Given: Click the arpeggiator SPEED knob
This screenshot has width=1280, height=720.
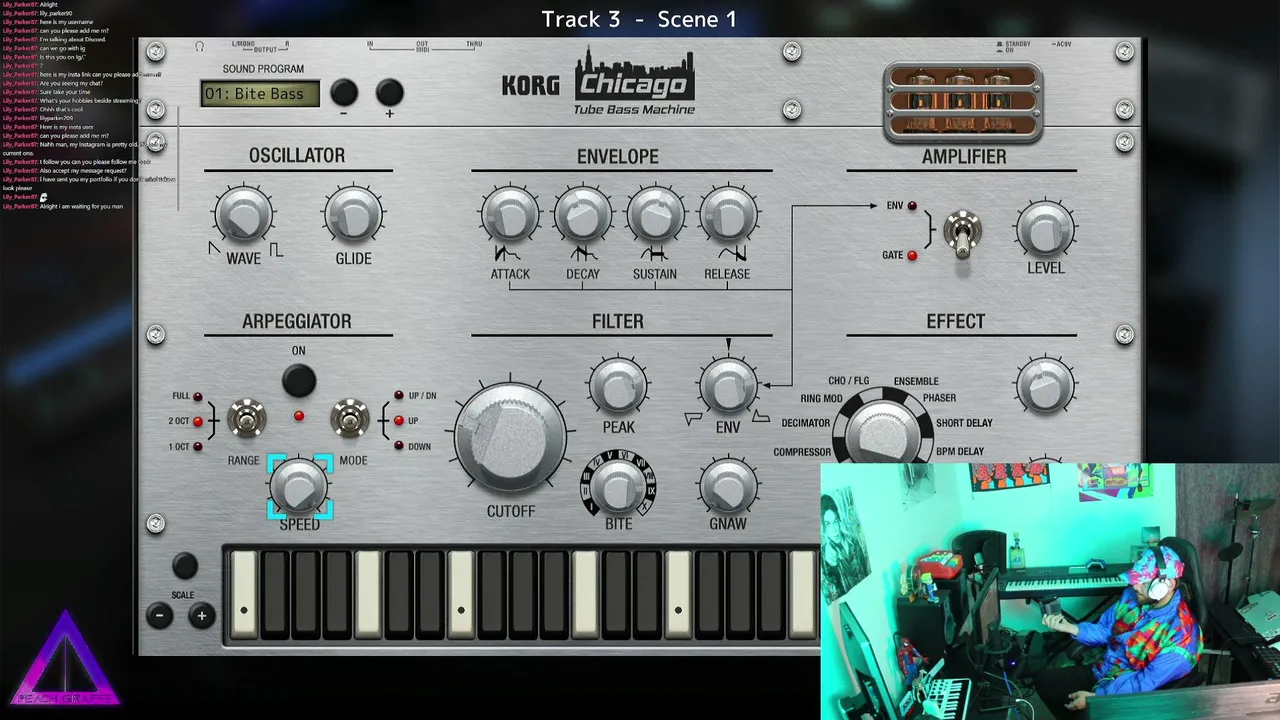Looking at the screenshot, I should pyautogui.click(x=299, y=486).
